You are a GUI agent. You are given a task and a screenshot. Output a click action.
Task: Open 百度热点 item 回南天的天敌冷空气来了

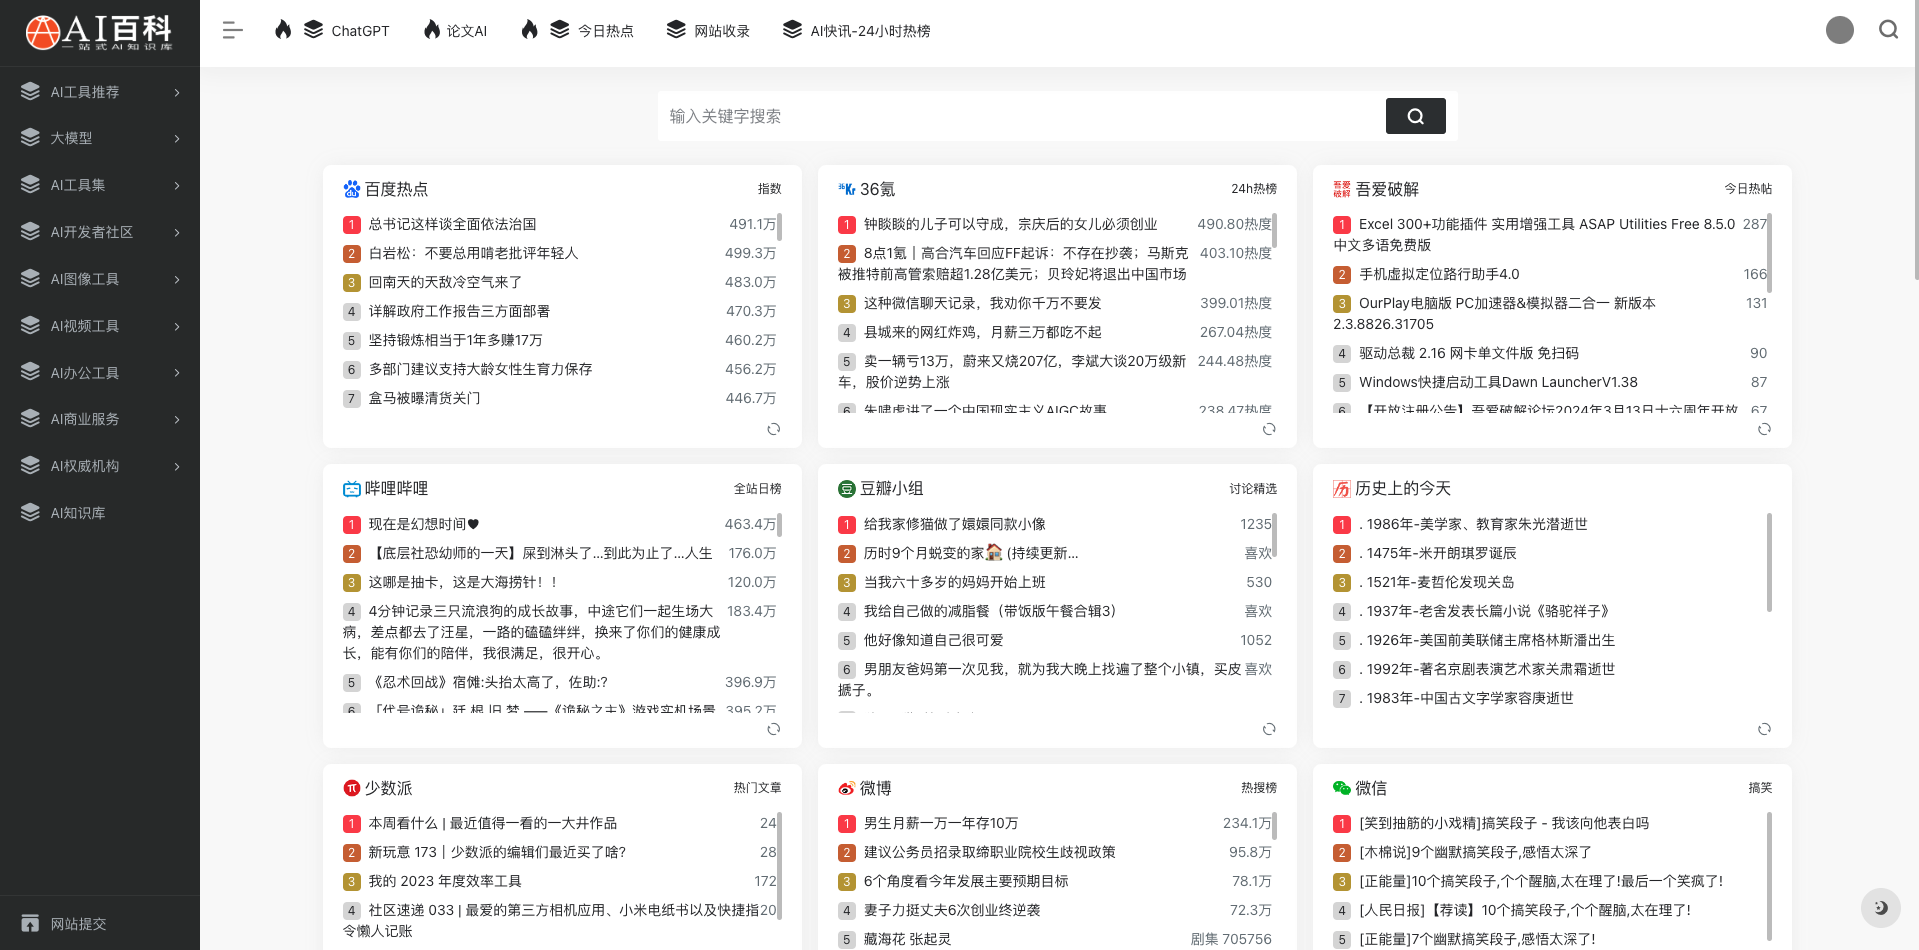(x=445, y=282)
